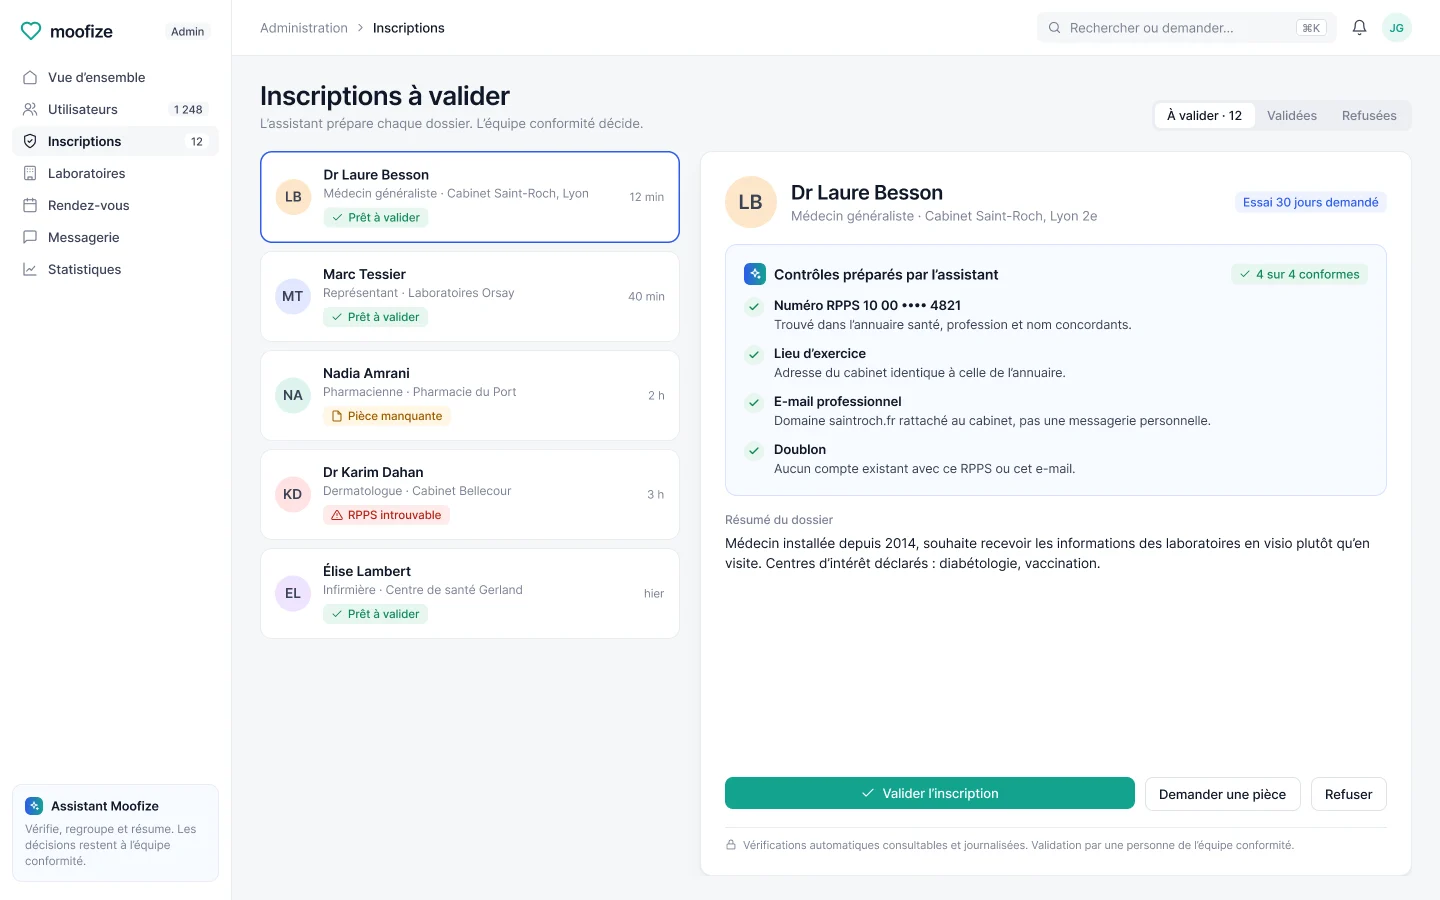This screenshot has height=900, width=1440.
Task: Select the À valider tab
Action: pyautogui.click(x=1204, y=116)
